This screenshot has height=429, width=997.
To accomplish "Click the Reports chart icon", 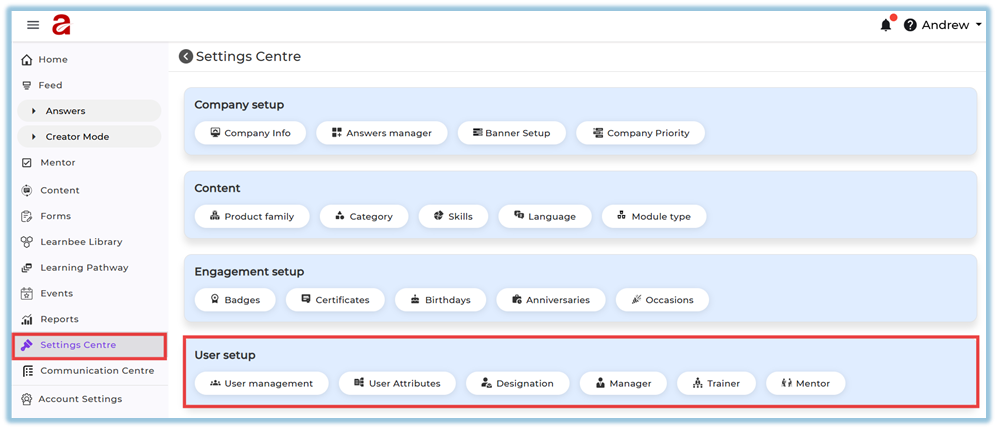I will [x=27, y=319].
